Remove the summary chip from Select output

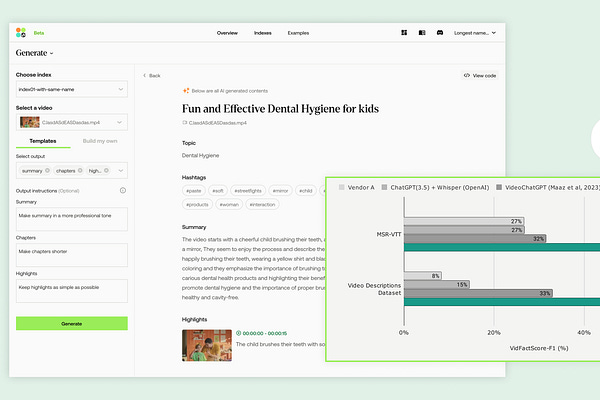coord(47,170)
